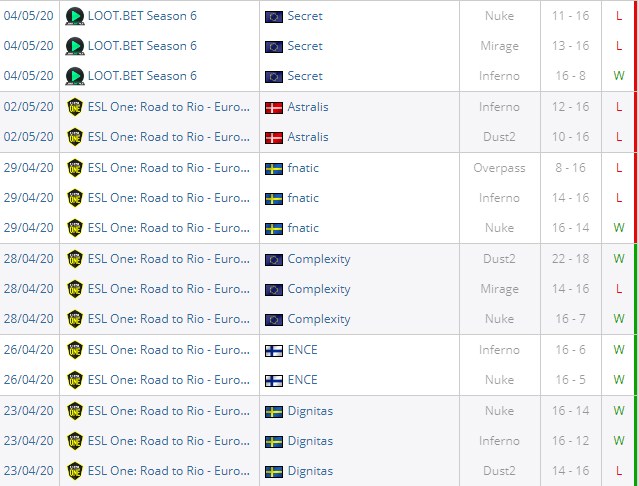639x486 pixels.
Task: Click the LOOT.BET logo in the 16 - 8 Inferno row
Action: pos(75,76)
